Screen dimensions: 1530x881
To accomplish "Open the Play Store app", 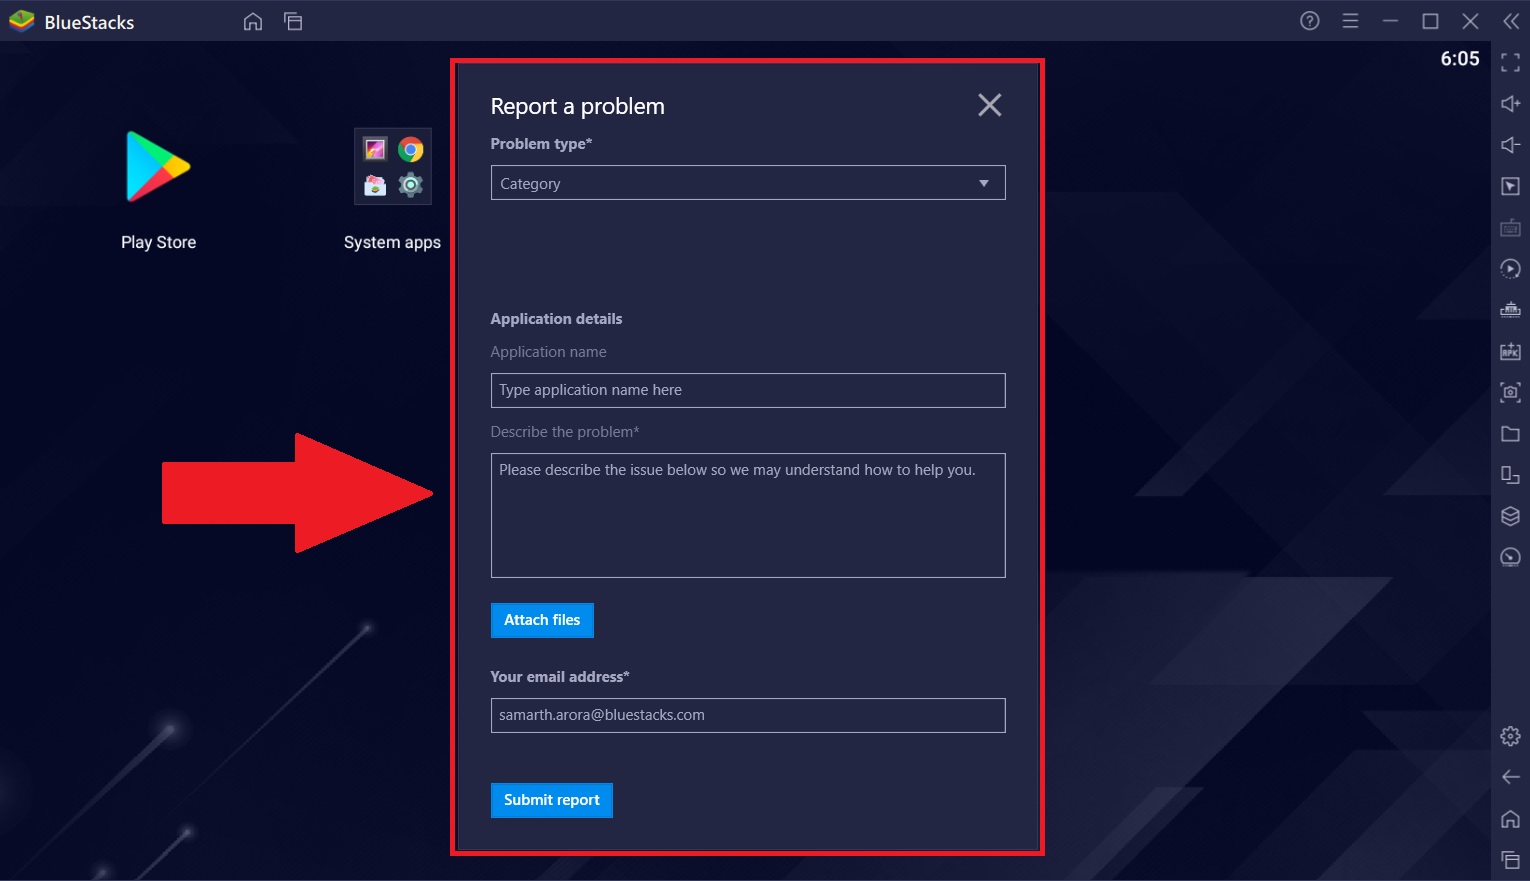I will click(158, 168).
